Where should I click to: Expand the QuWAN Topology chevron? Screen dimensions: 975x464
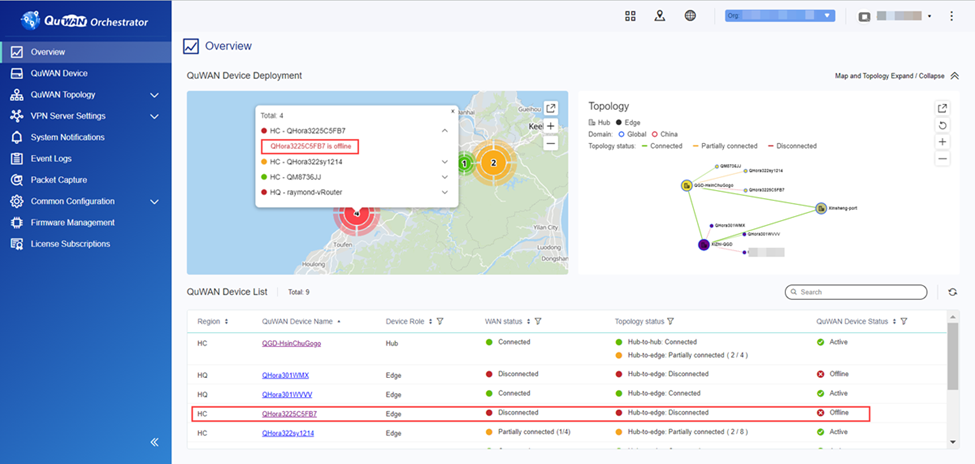(154, 95)
